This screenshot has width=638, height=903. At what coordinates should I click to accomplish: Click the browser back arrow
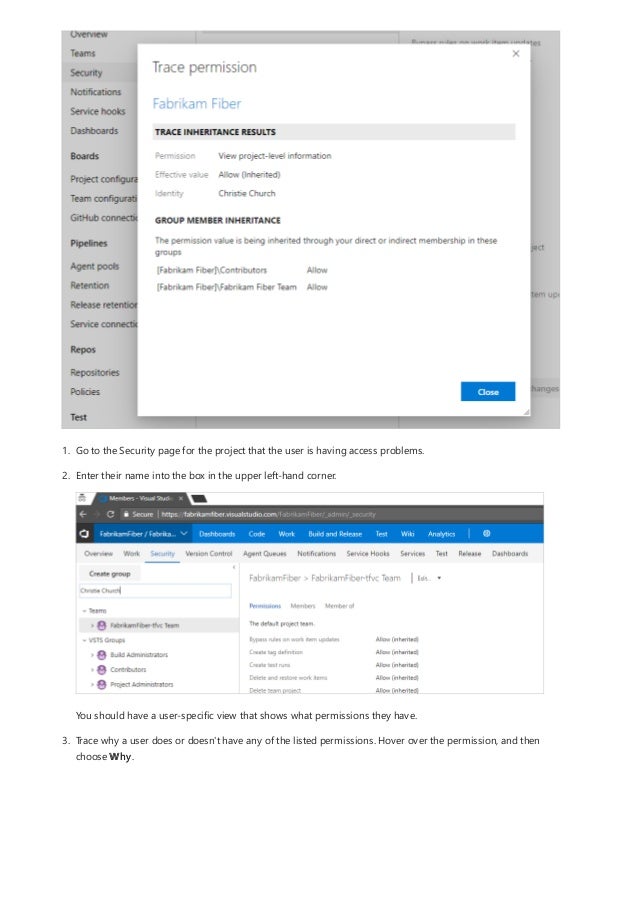click(x=83, y=514)
